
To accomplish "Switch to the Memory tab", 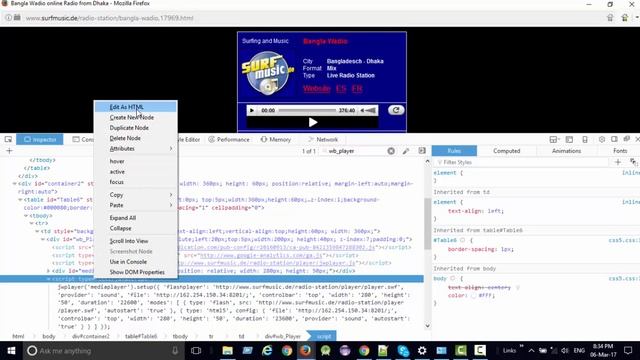I will 276,140.
